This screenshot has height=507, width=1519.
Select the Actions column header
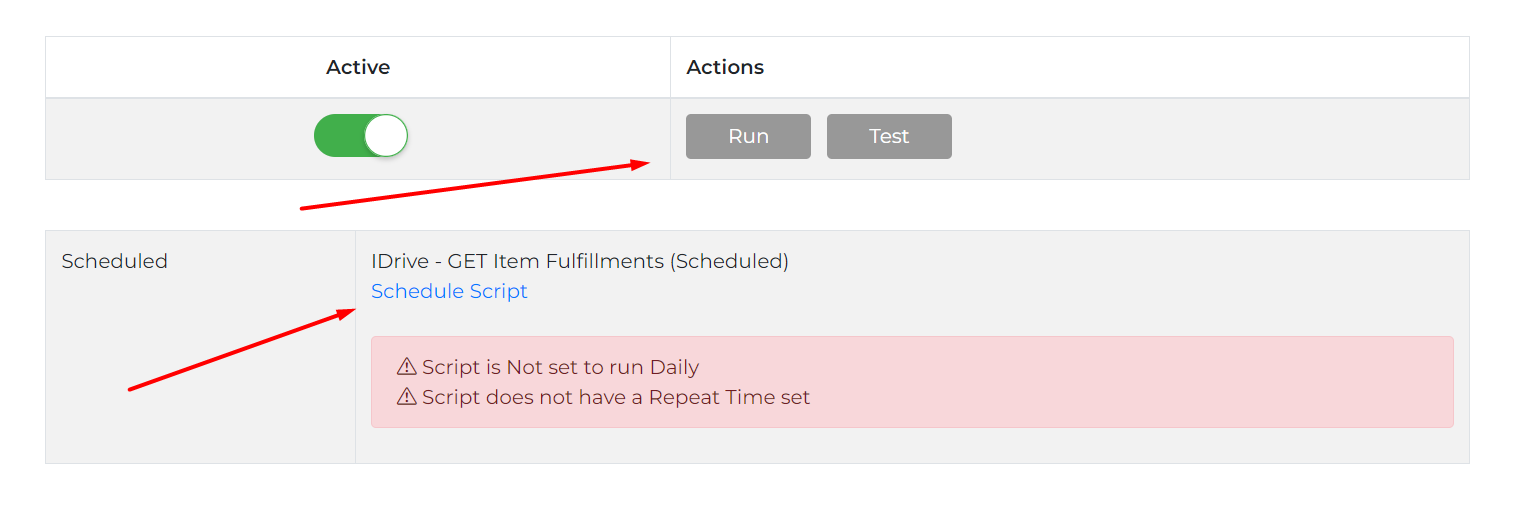pyautogui.click(x=725, y=67)
